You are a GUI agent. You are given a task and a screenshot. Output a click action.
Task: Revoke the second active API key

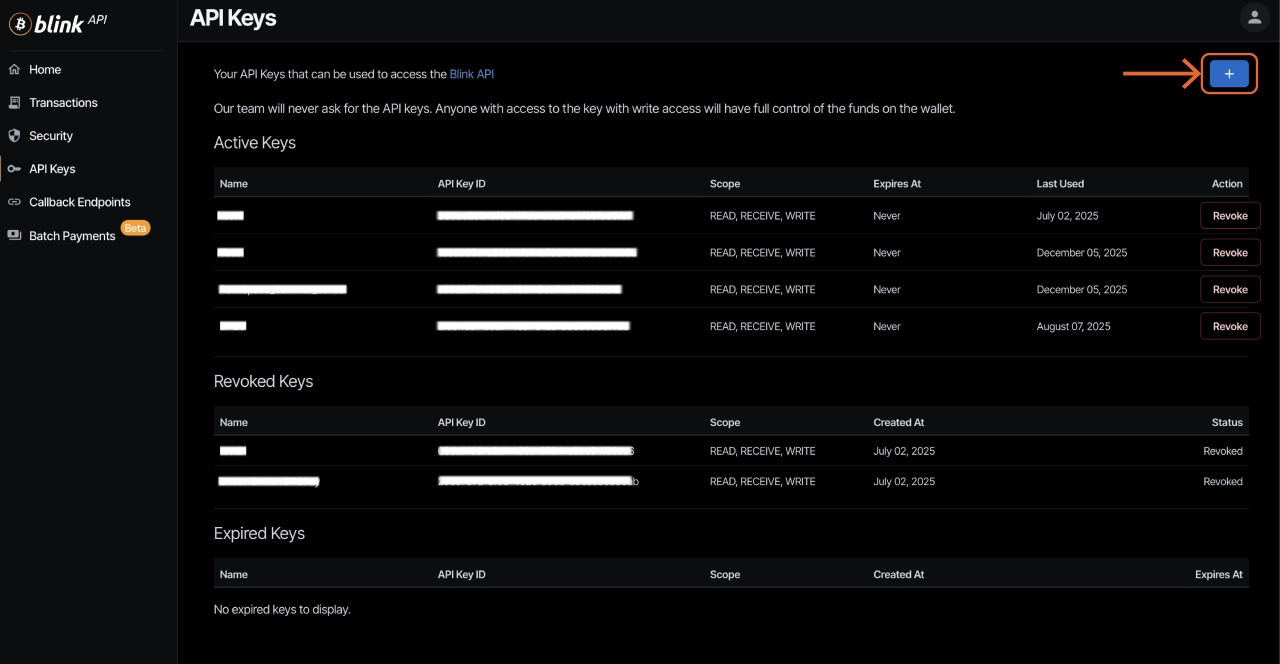pyautogui.click(x=1229, y=253)
